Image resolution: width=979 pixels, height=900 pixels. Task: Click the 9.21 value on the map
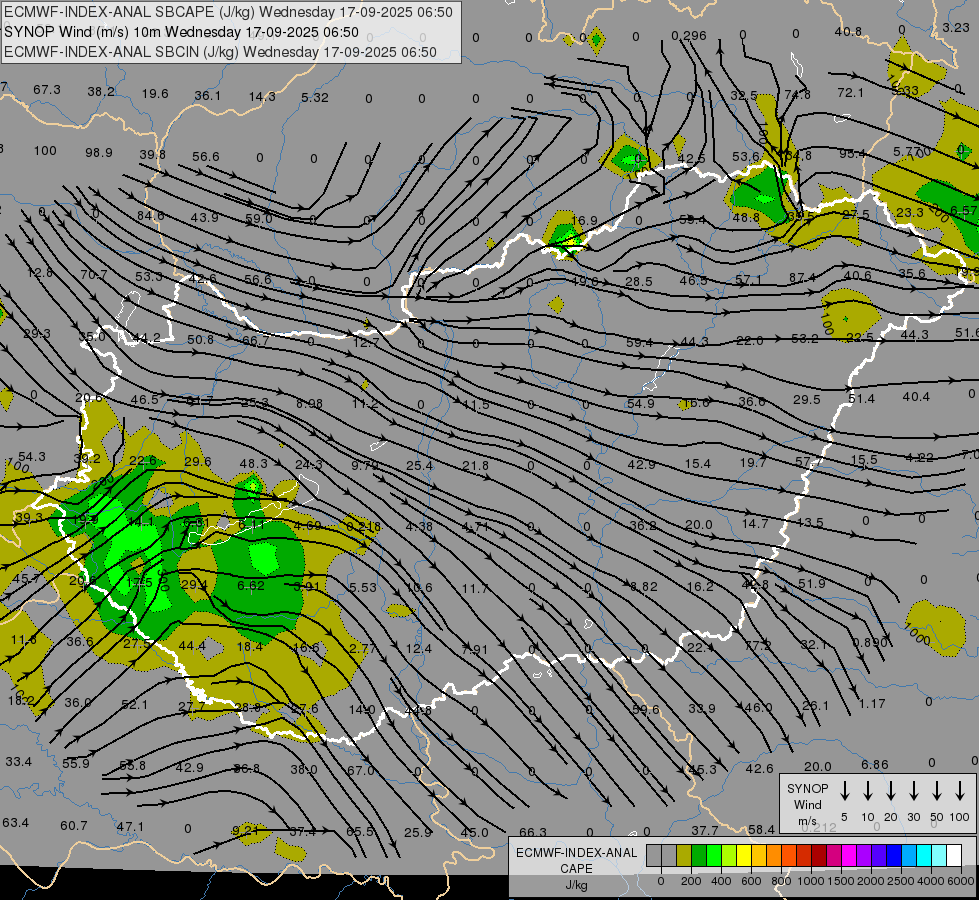pos(245,830)
